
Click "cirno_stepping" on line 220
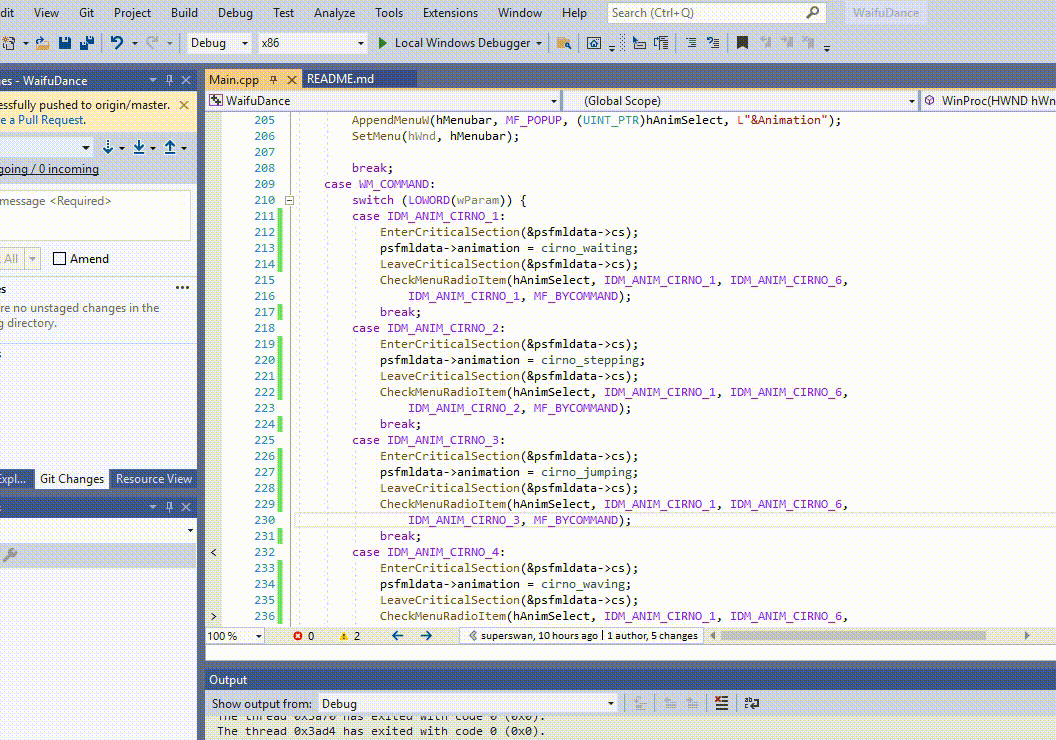pos(590,360)
